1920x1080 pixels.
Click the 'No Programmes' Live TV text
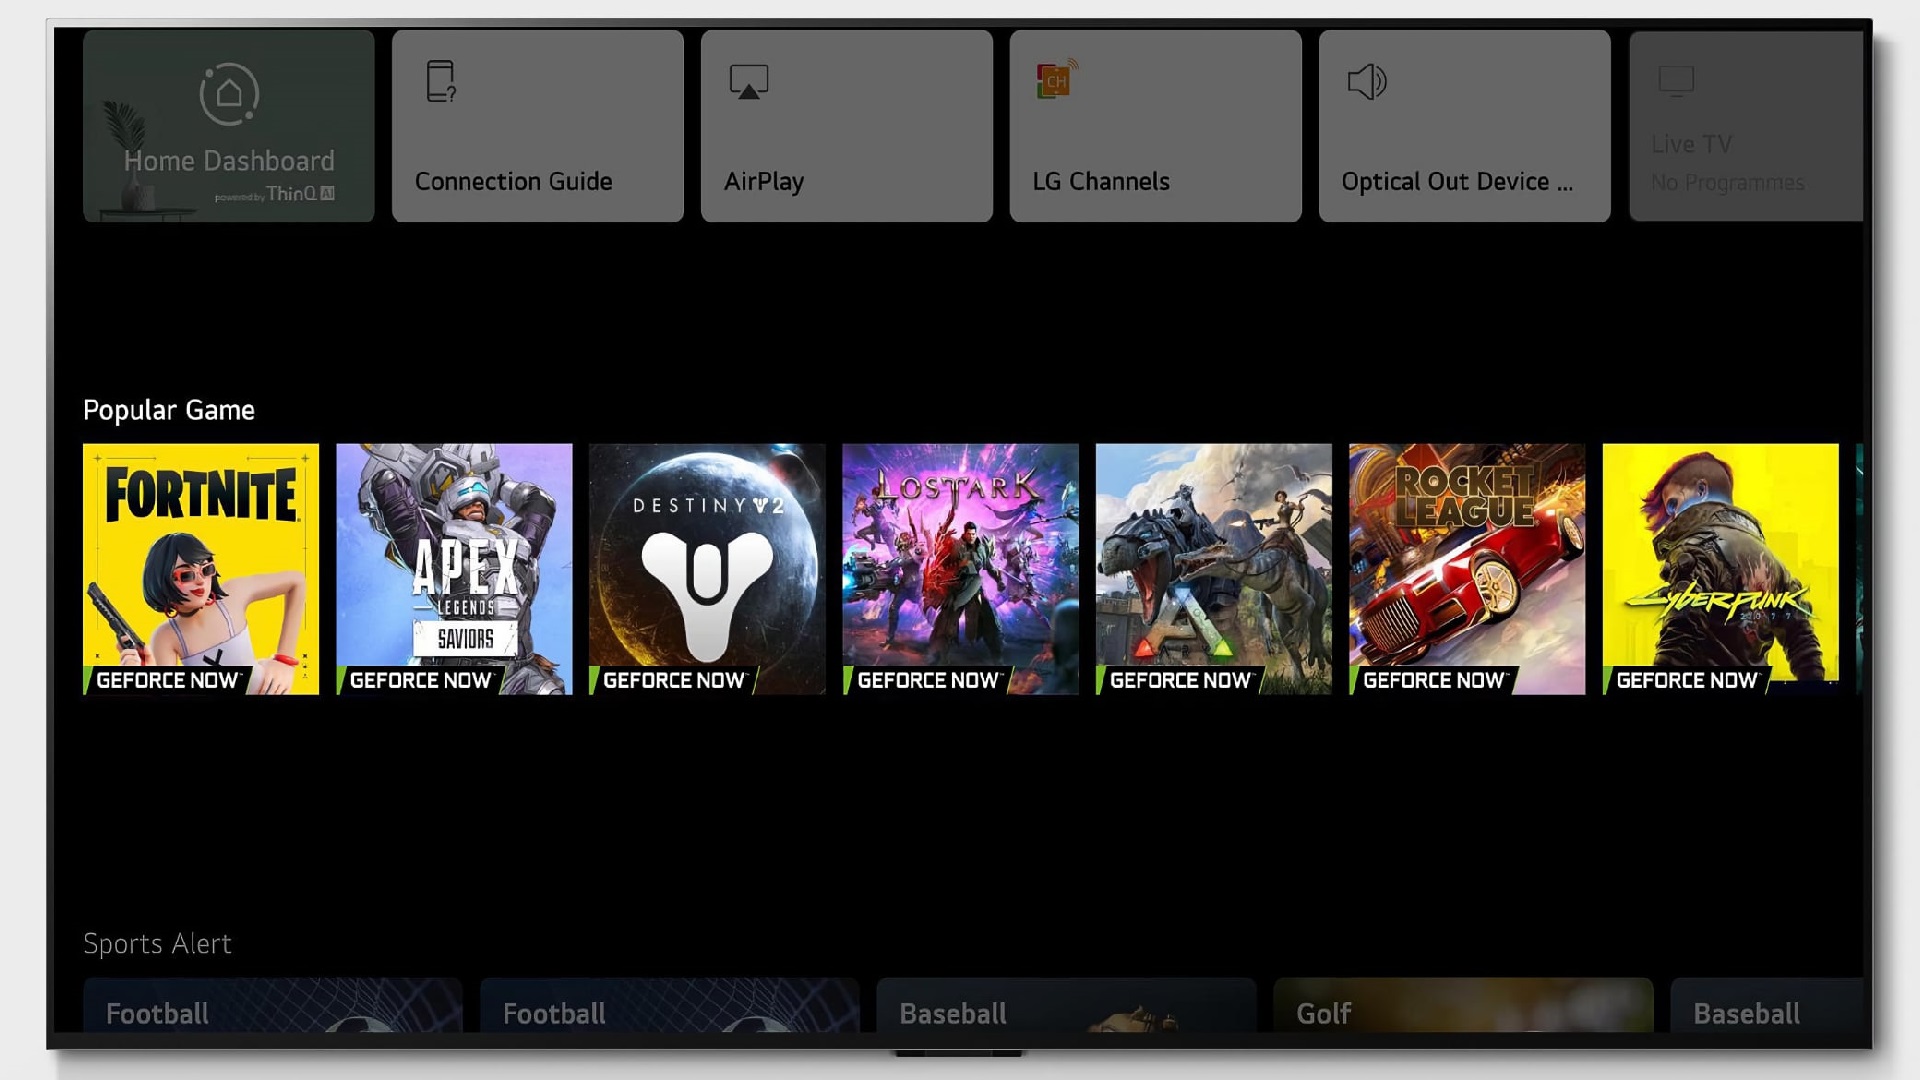(x=1728, y=183)
